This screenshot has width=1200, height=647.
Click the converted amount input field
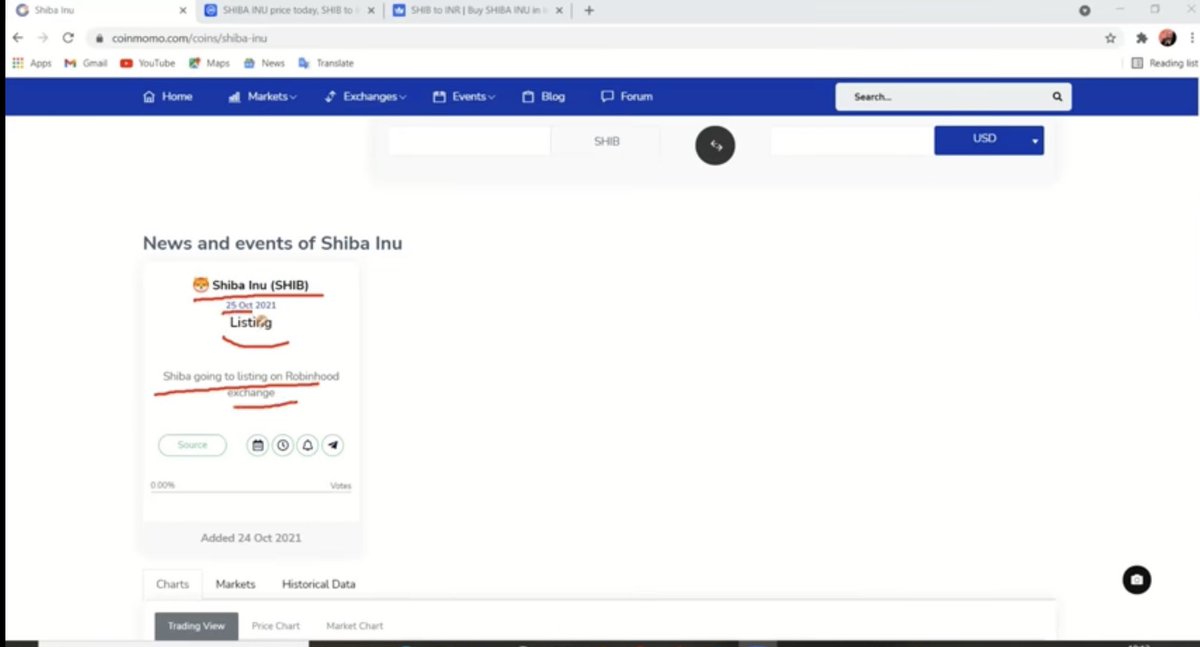click(852, 141)
